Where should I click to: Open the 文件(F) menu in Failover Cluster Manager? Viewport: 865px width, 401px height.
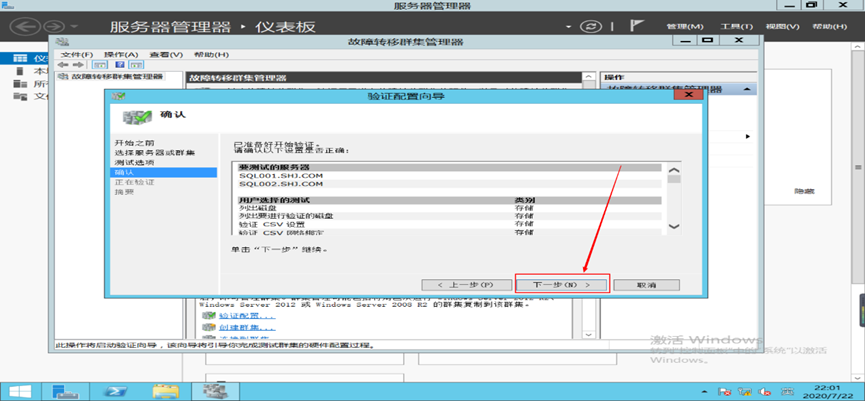pyautogui.click(x=77, y=55)
